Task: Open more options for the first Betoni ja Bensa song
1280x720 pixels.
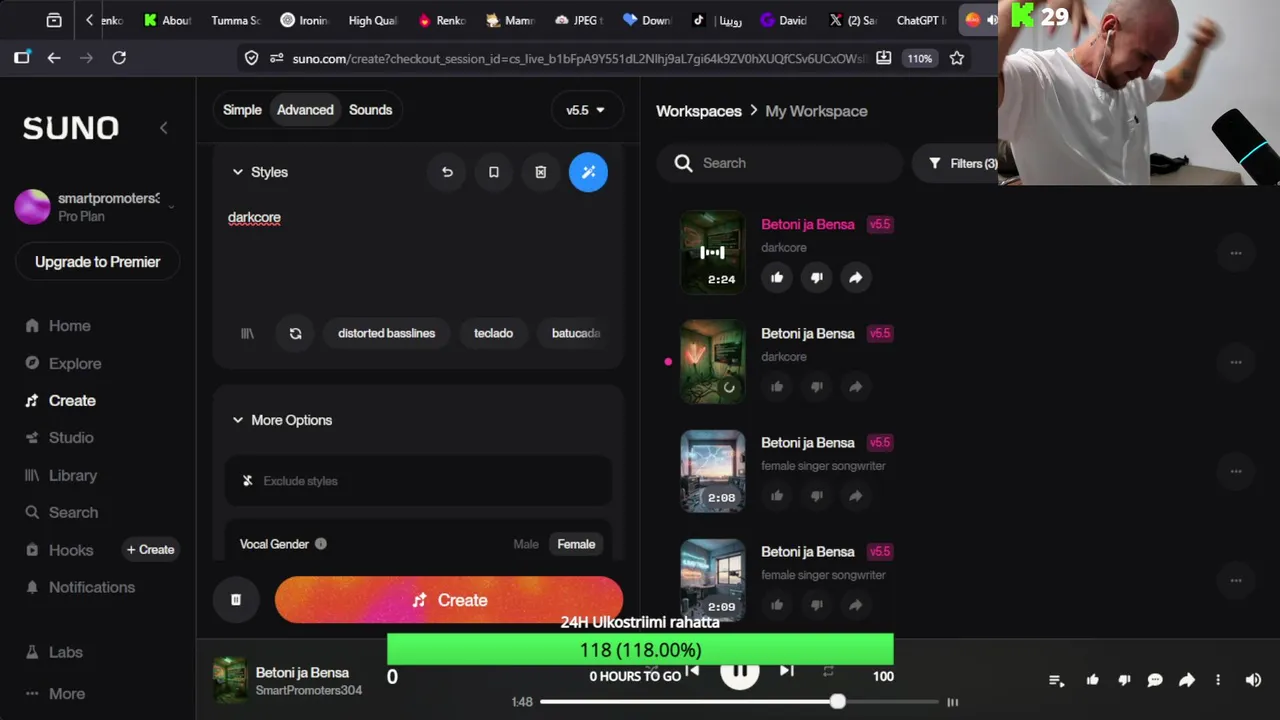Action: (1236, 253)
